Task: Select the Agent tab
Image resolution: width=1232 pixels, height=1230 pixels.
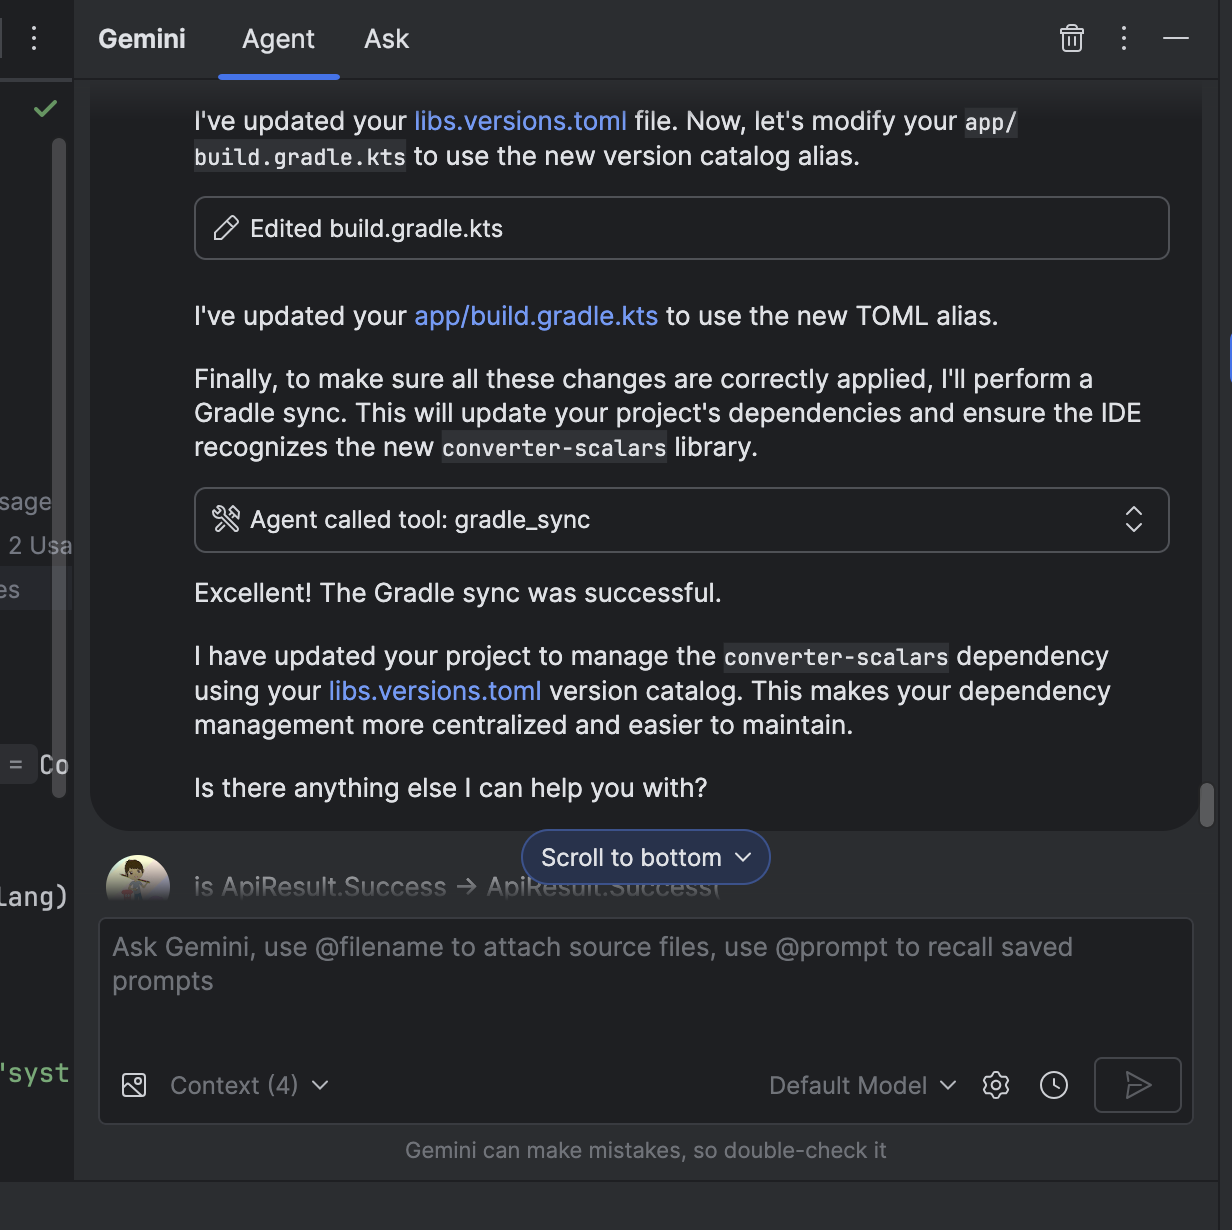Action: pos(278,39)
